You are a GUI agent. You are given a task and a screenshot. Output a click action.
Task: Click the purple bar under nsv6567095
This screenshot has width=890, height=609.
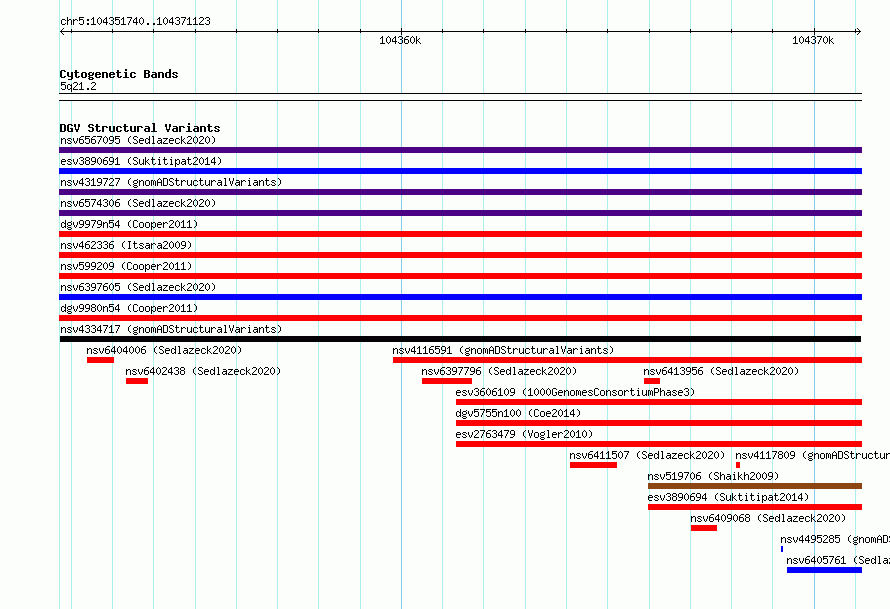tap(460, 150)
